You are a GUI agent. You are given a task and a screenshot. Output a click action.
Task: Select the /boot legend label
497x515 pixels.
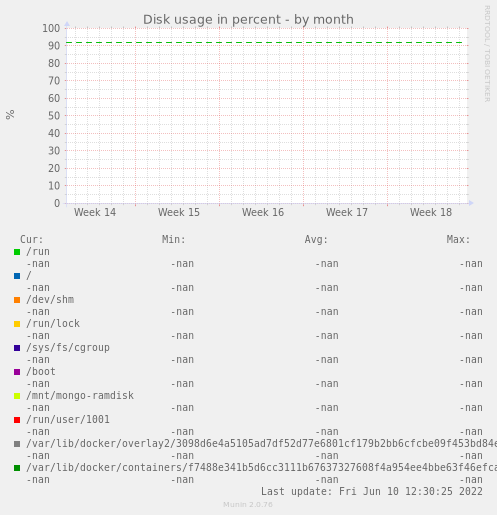pyautogui.click(x=41, y=372)
